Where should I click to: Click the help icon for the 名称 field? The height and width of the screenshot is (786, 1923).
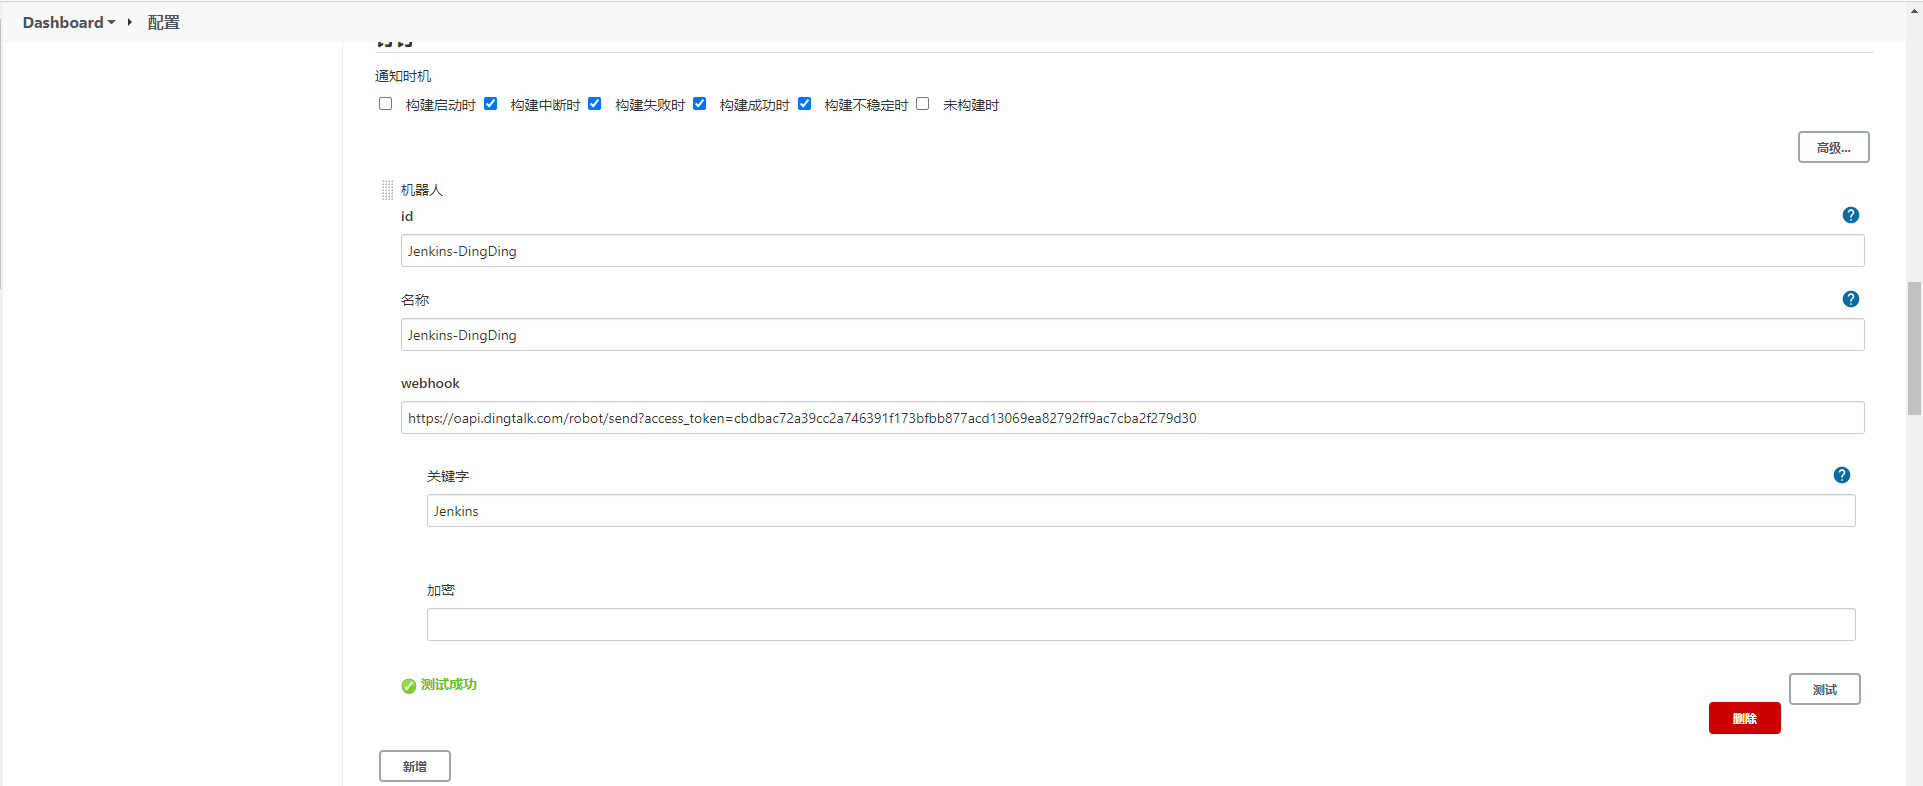(1850, 299)
